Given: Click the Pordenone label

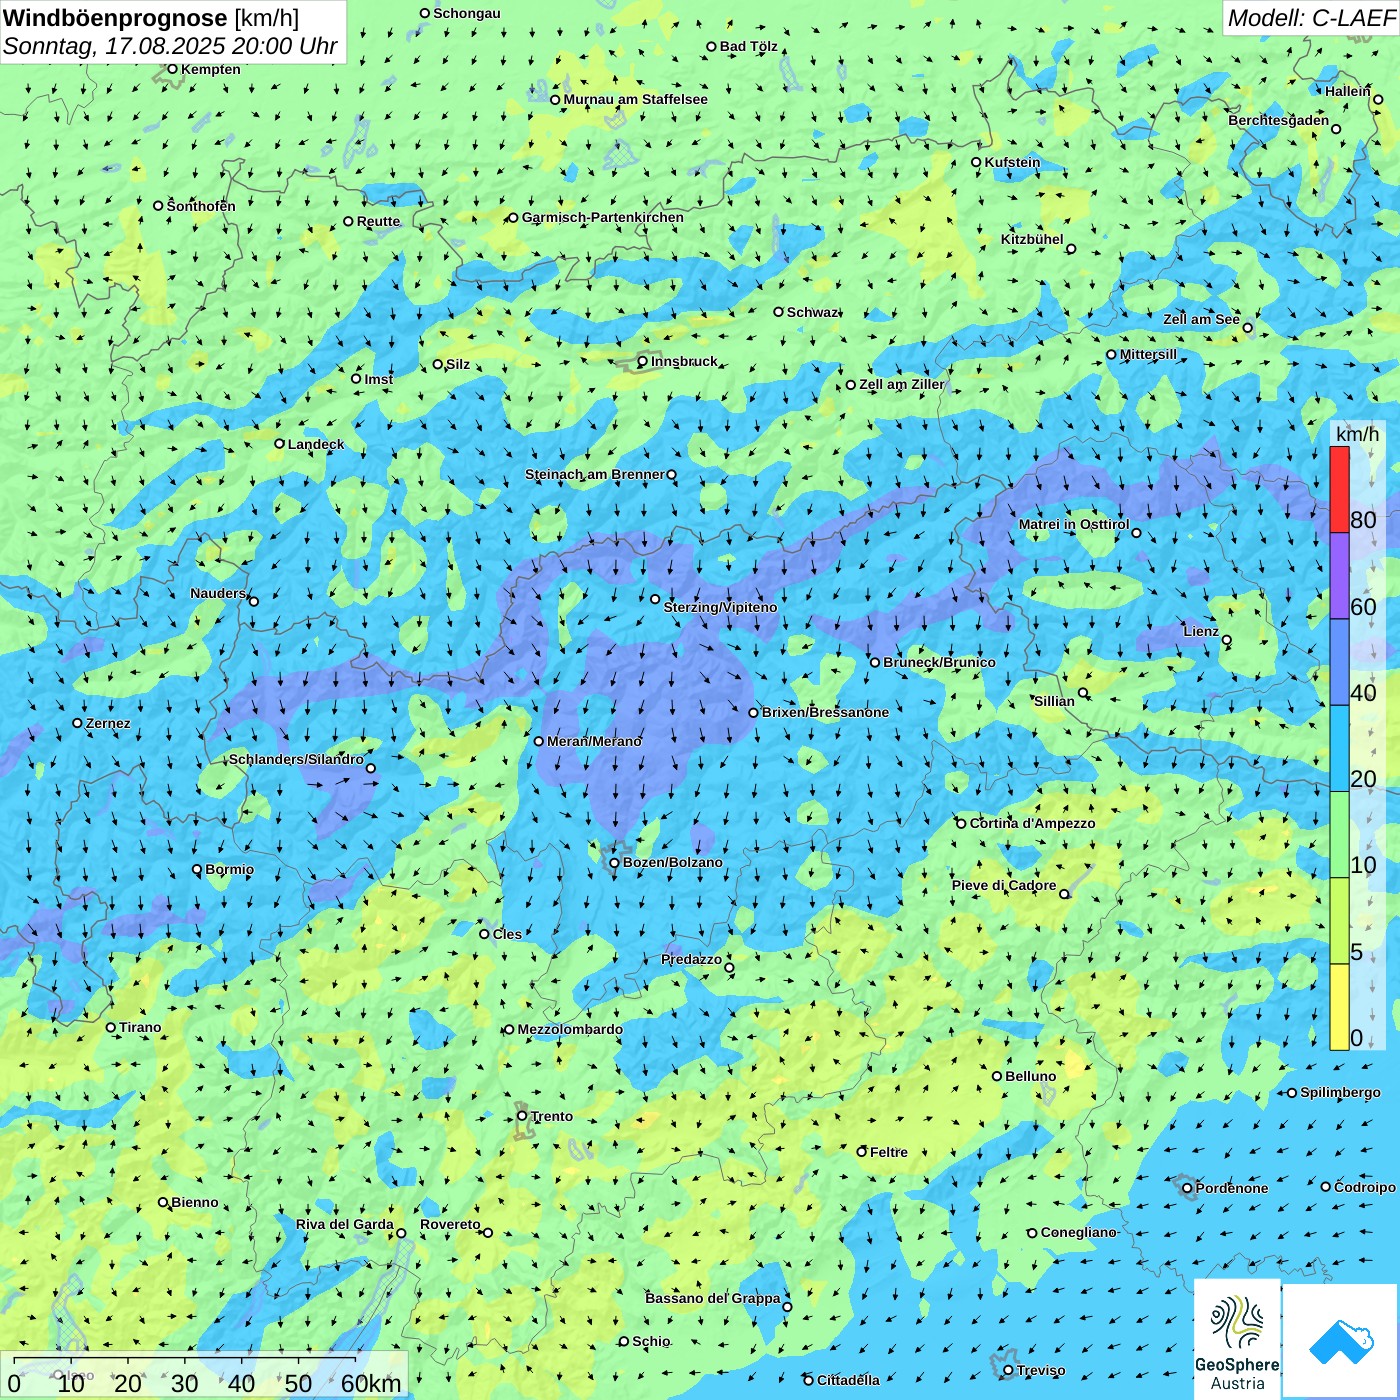Looking at the screenshot, I should pos(1232,1188).
